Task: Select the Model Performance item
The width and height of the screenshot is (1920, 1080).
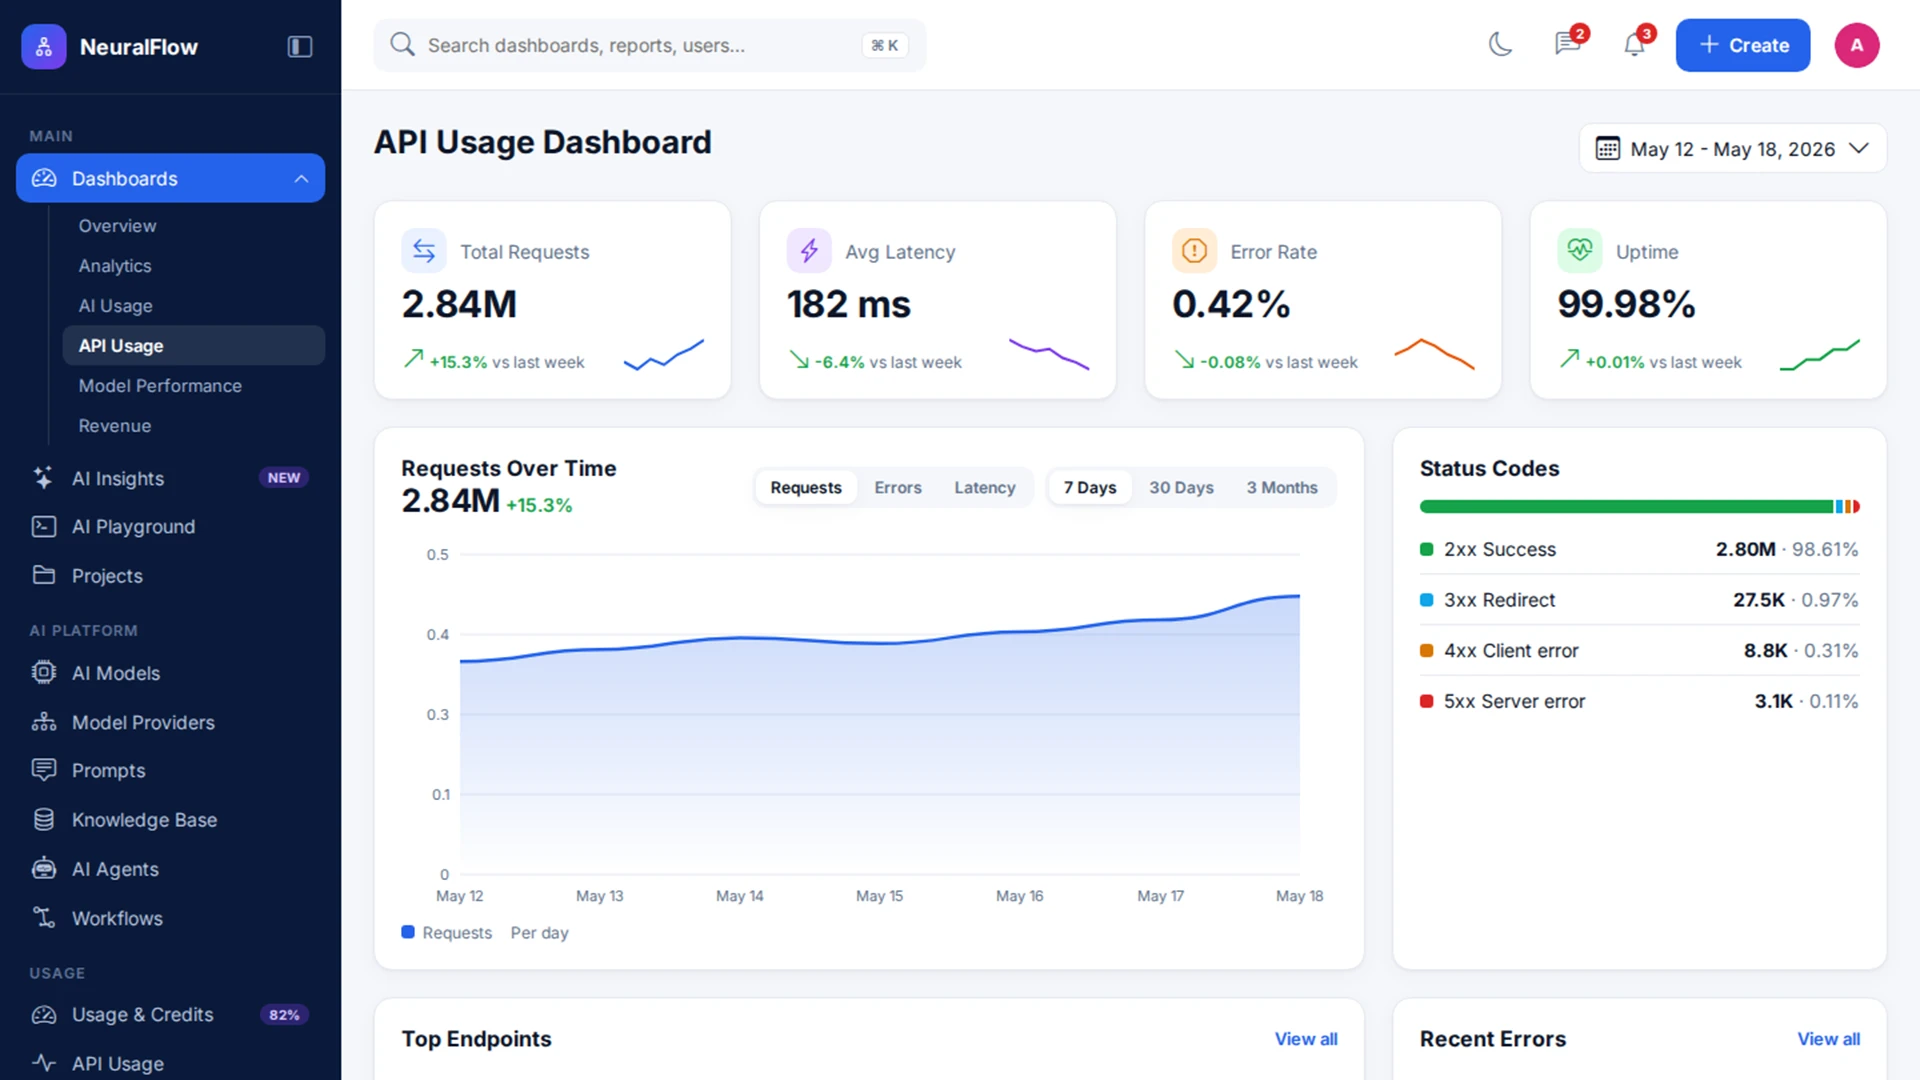Action: [x=193, y=386]
